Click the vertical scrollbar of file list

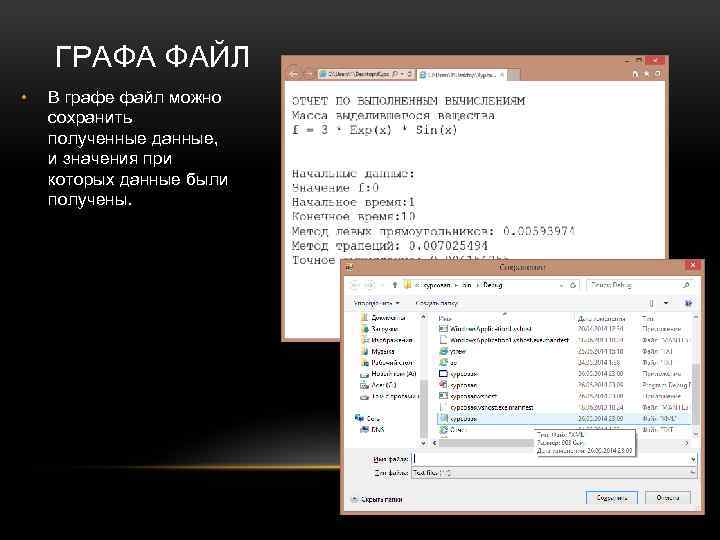click(x=696, y=395)
